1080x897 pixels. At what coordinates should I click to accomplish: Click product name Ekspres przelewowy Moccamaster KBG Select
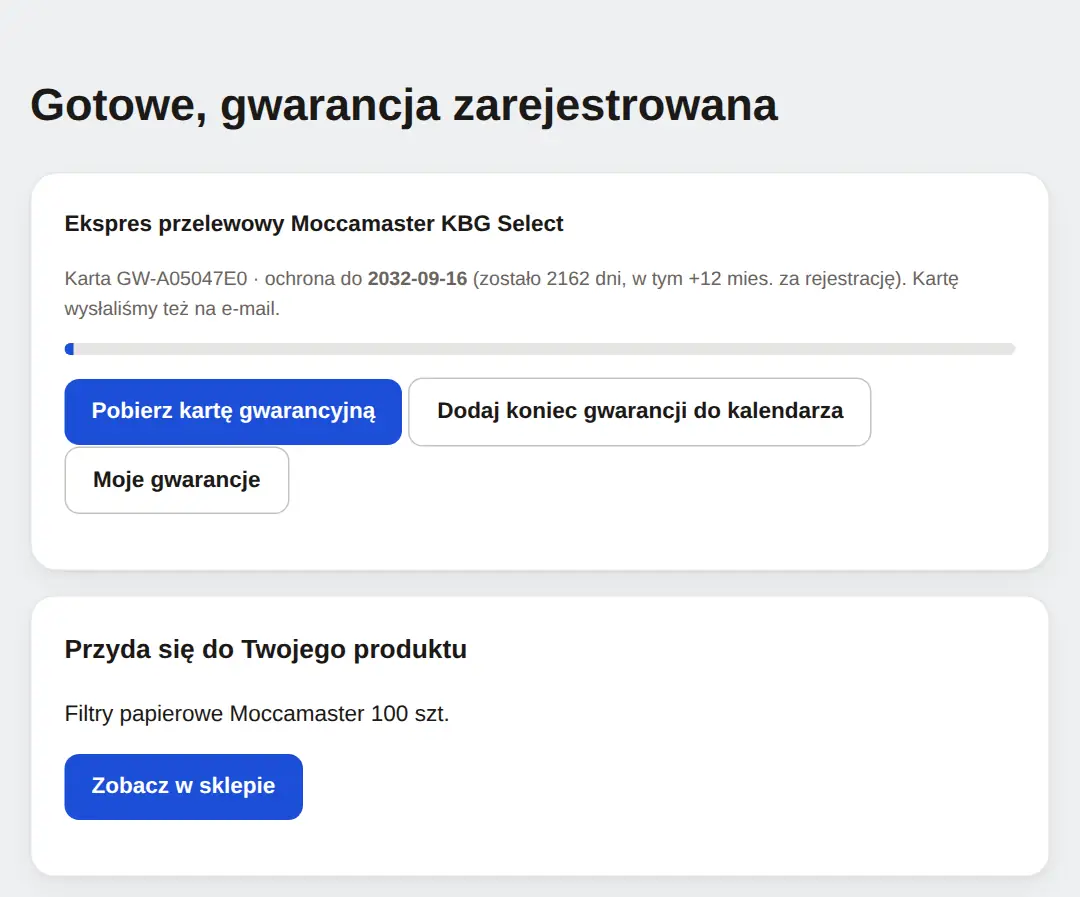coord(313,223)
